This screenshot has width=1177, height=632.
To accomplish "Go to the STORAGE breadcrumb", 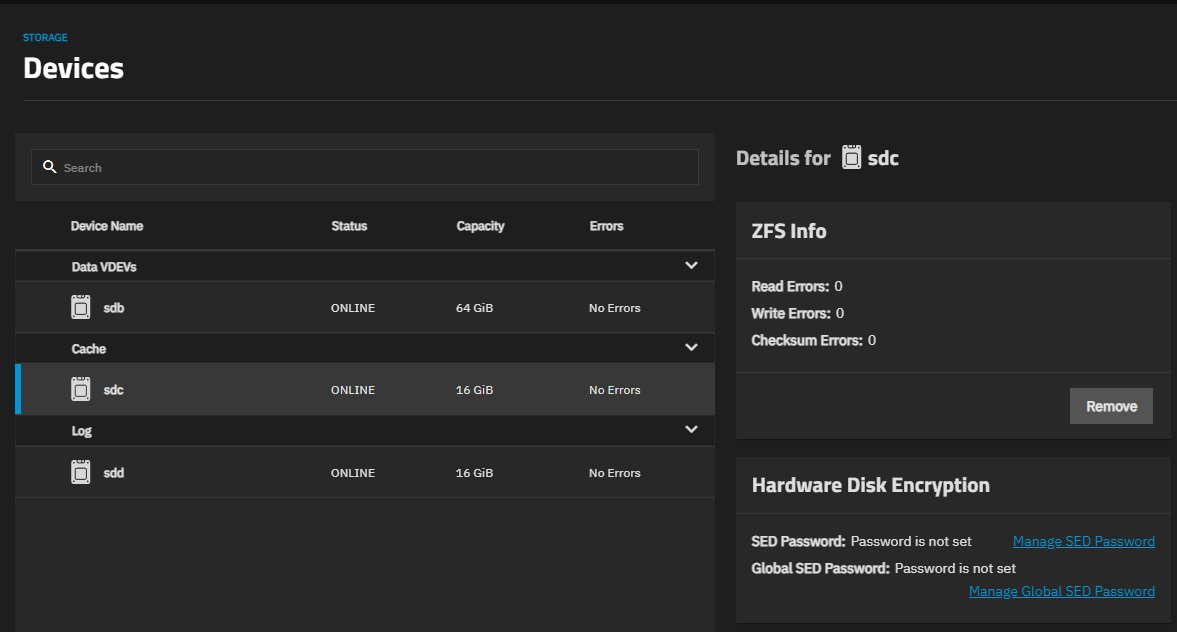I will click(x=45, y=38).
